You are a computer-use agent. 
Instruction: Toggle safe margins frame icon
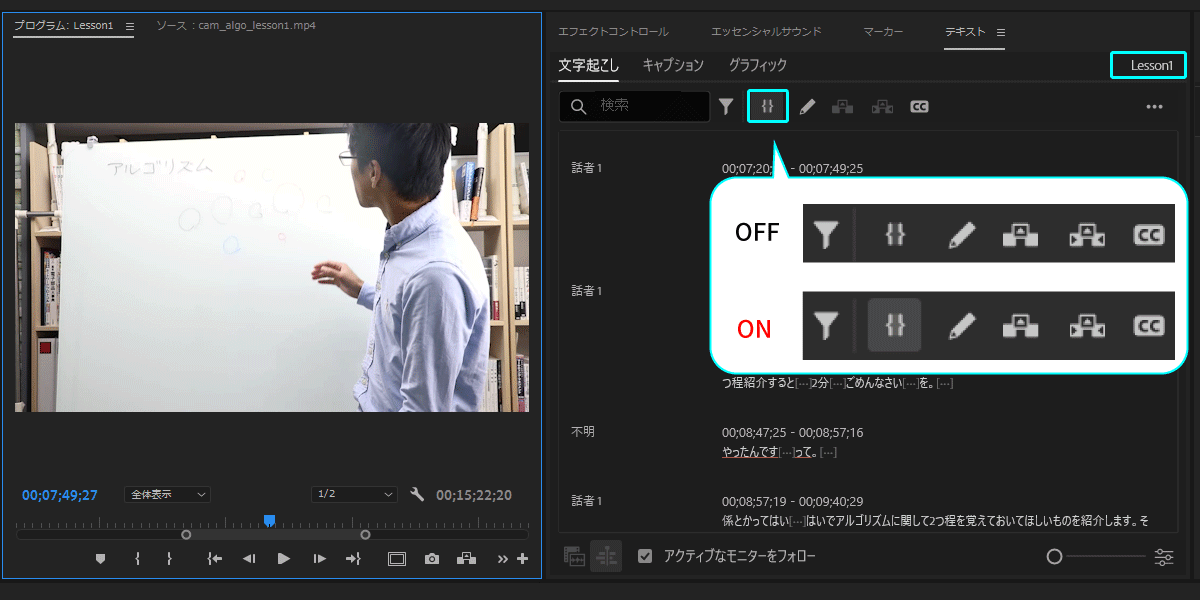pos(397,559)
